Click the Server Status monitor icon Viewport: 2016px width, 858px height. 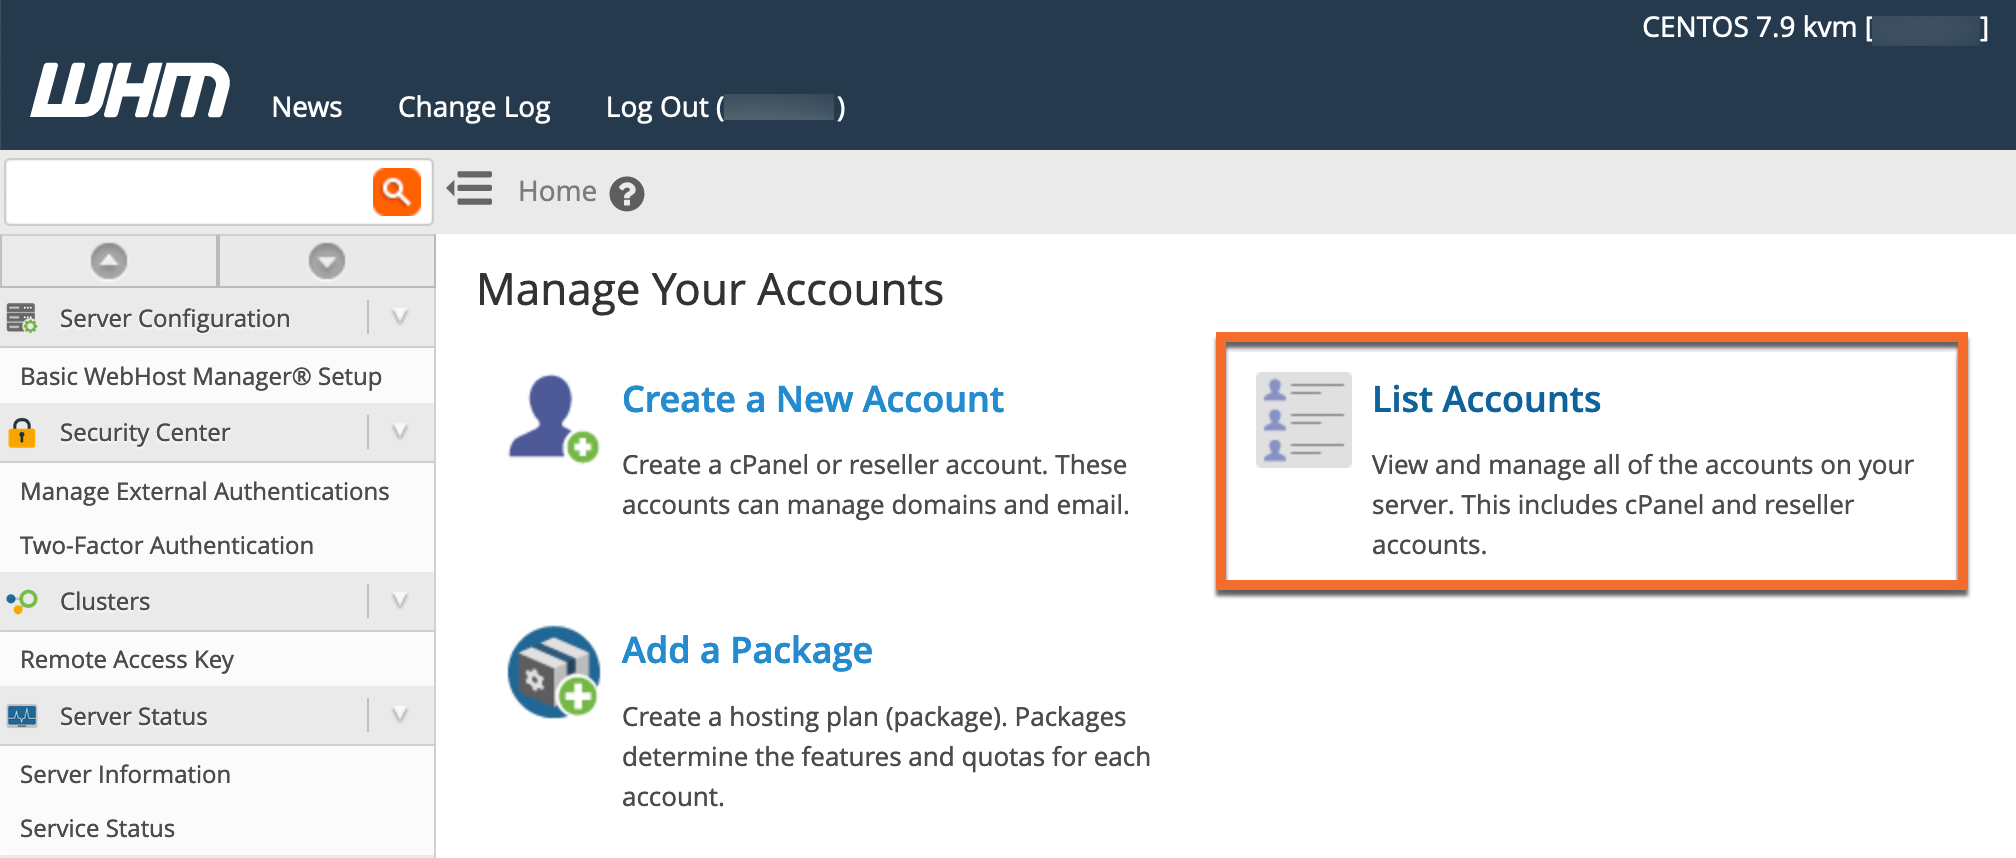(x=22, y=716)
